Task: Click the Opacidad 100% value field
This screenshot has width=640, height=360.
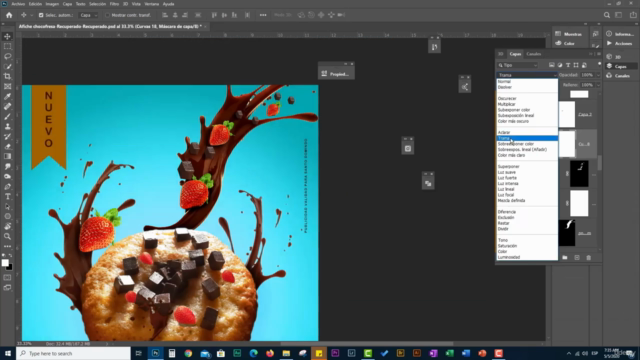Action: point(587,75)
